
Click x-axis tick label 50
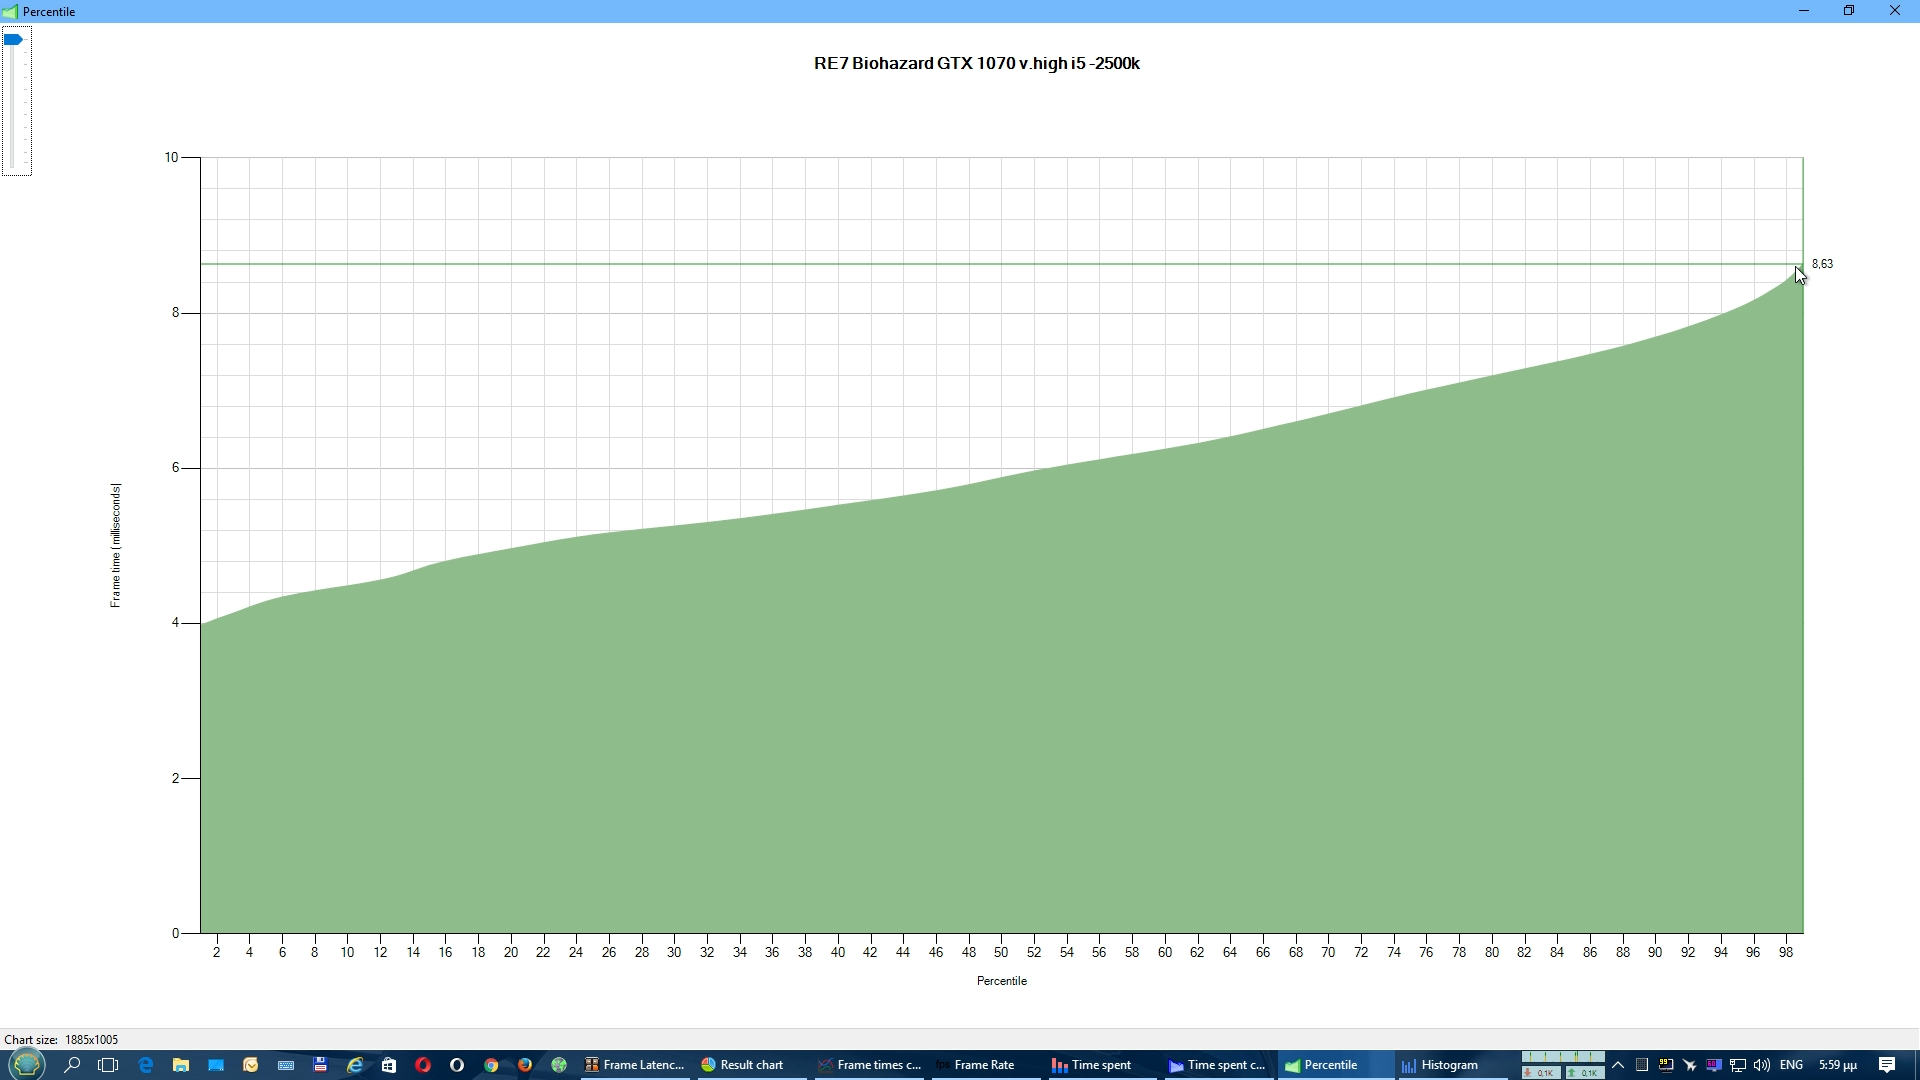tap(1001, 952)
